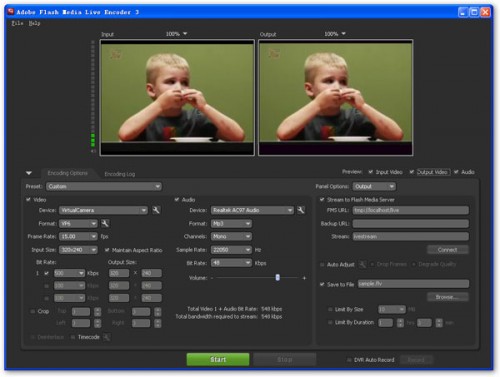The width and height of the screenshot is (500, 377).
Task: Open the Input Size dropdown
Action: pos(78,250)
